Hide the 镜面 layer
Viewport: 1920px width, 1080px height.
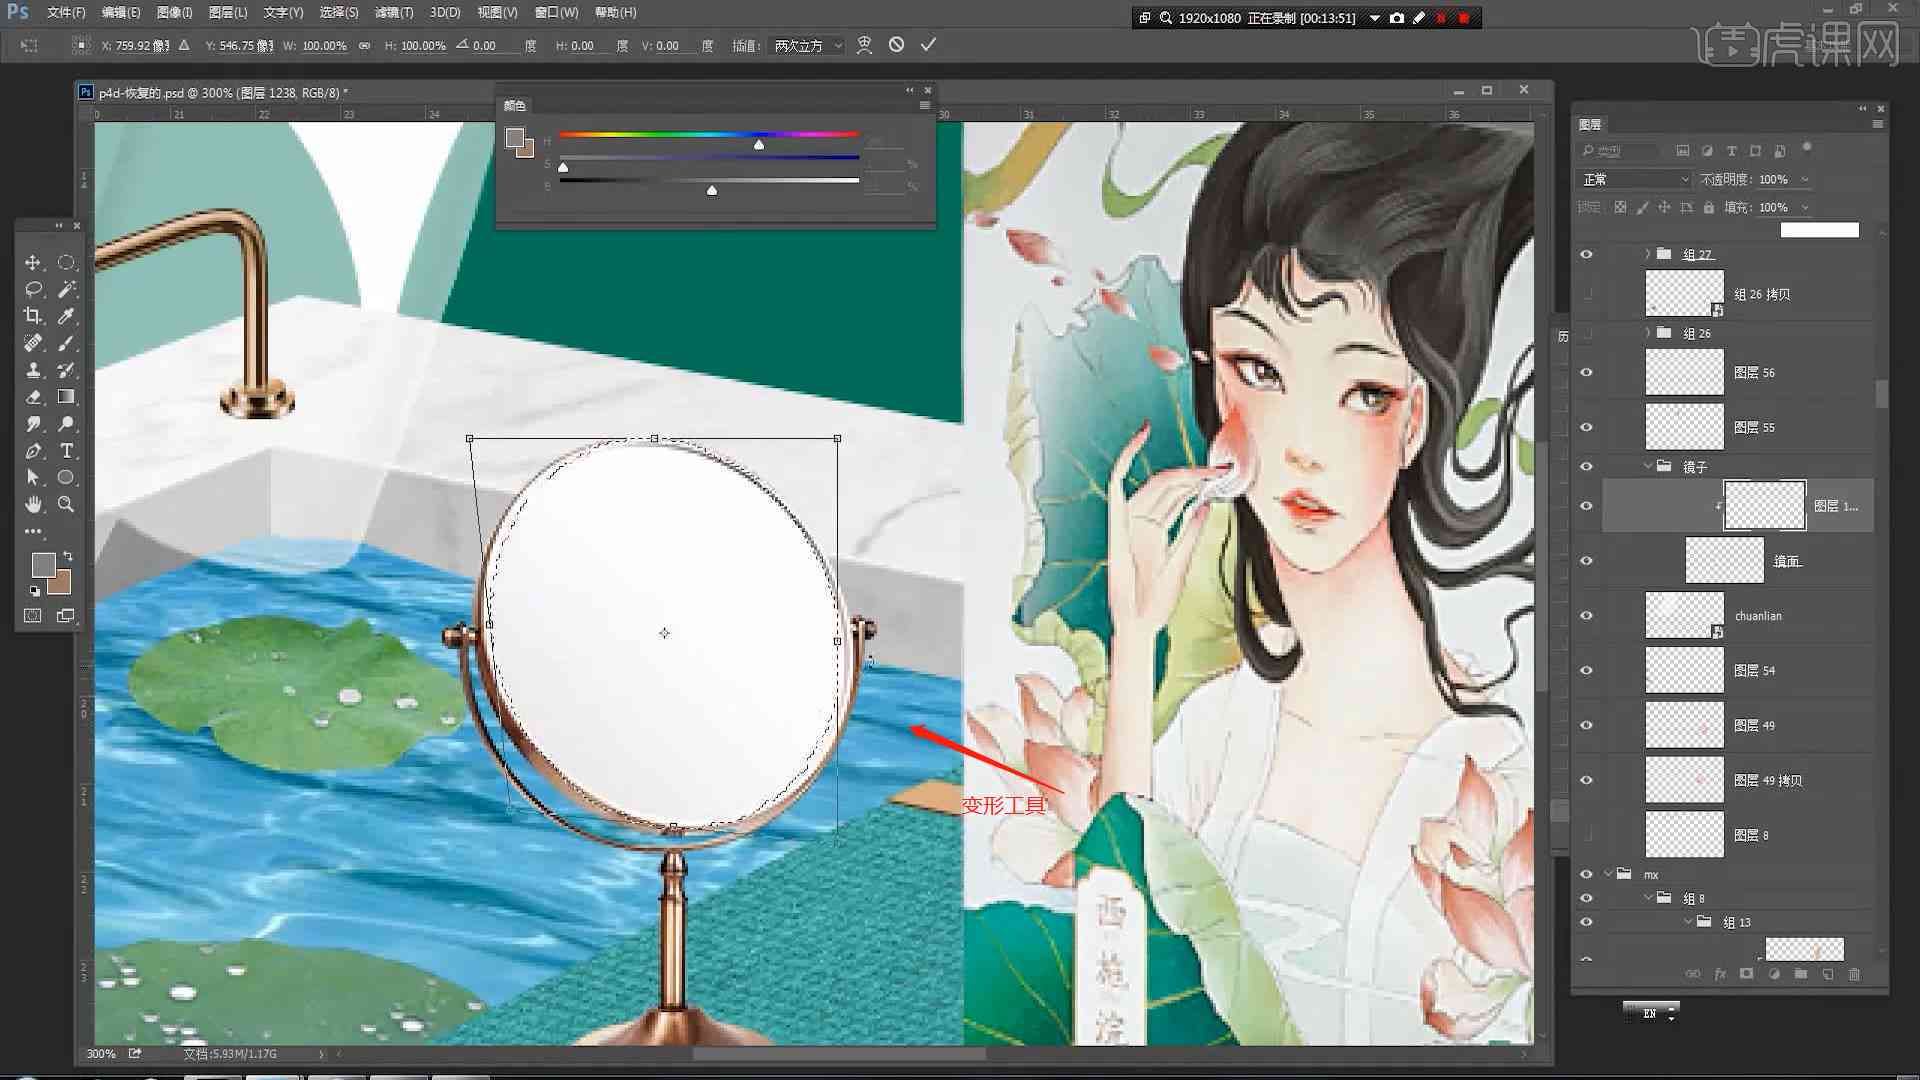click(x=1586, y=561)
